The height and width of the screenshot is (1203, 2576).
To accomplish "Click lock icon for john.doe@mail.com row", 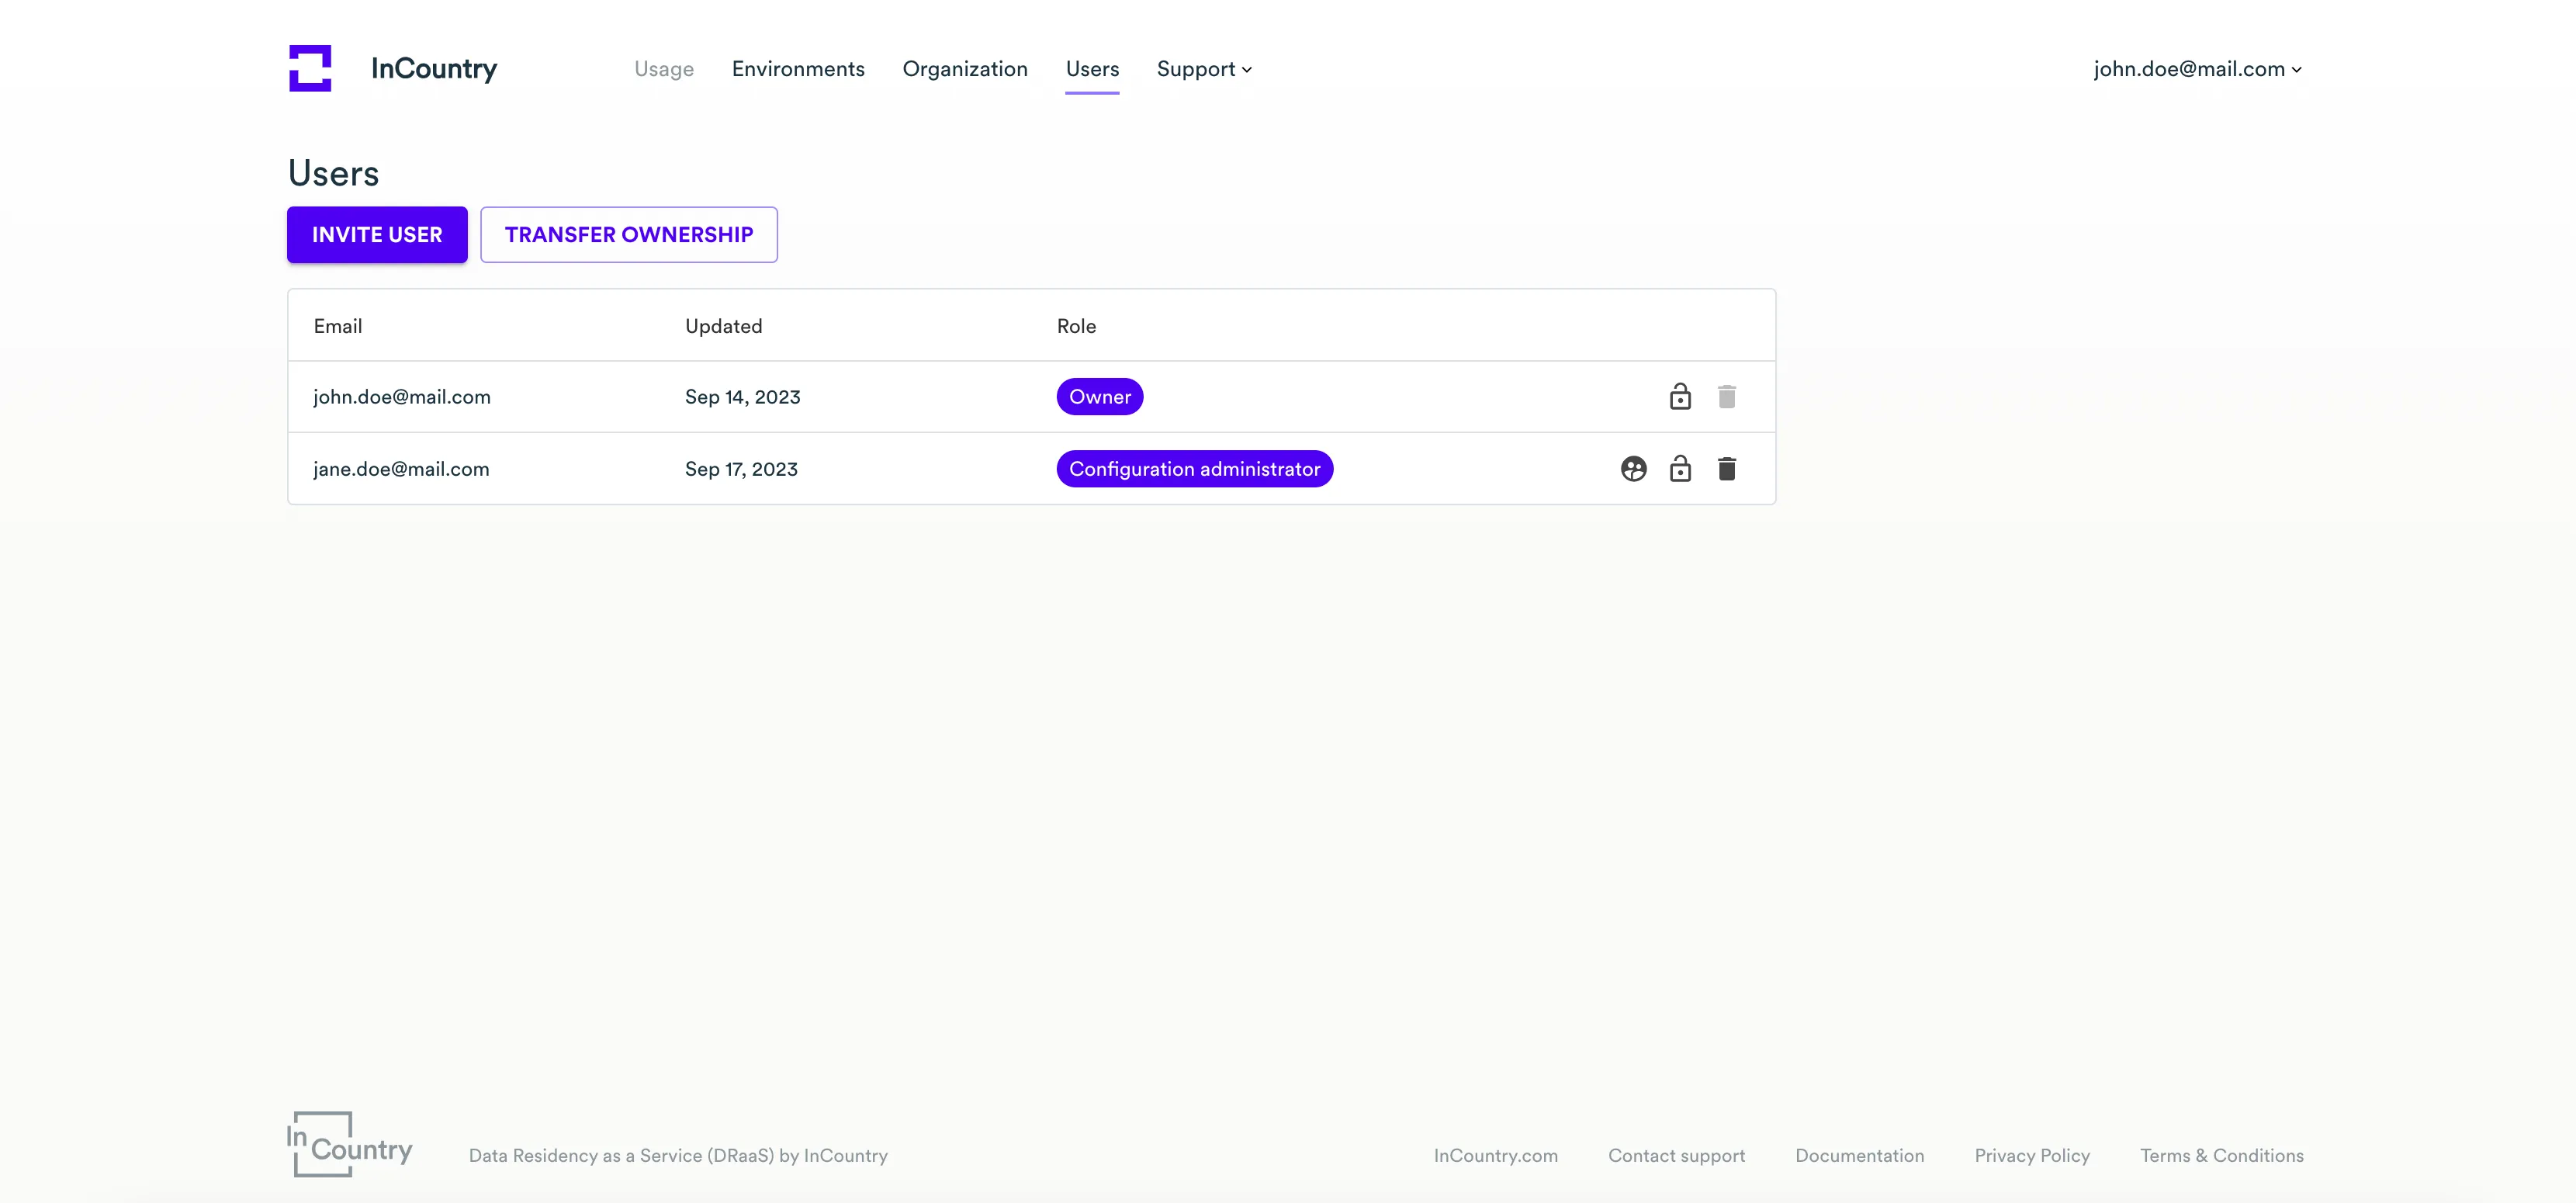I will point(1680,397).
